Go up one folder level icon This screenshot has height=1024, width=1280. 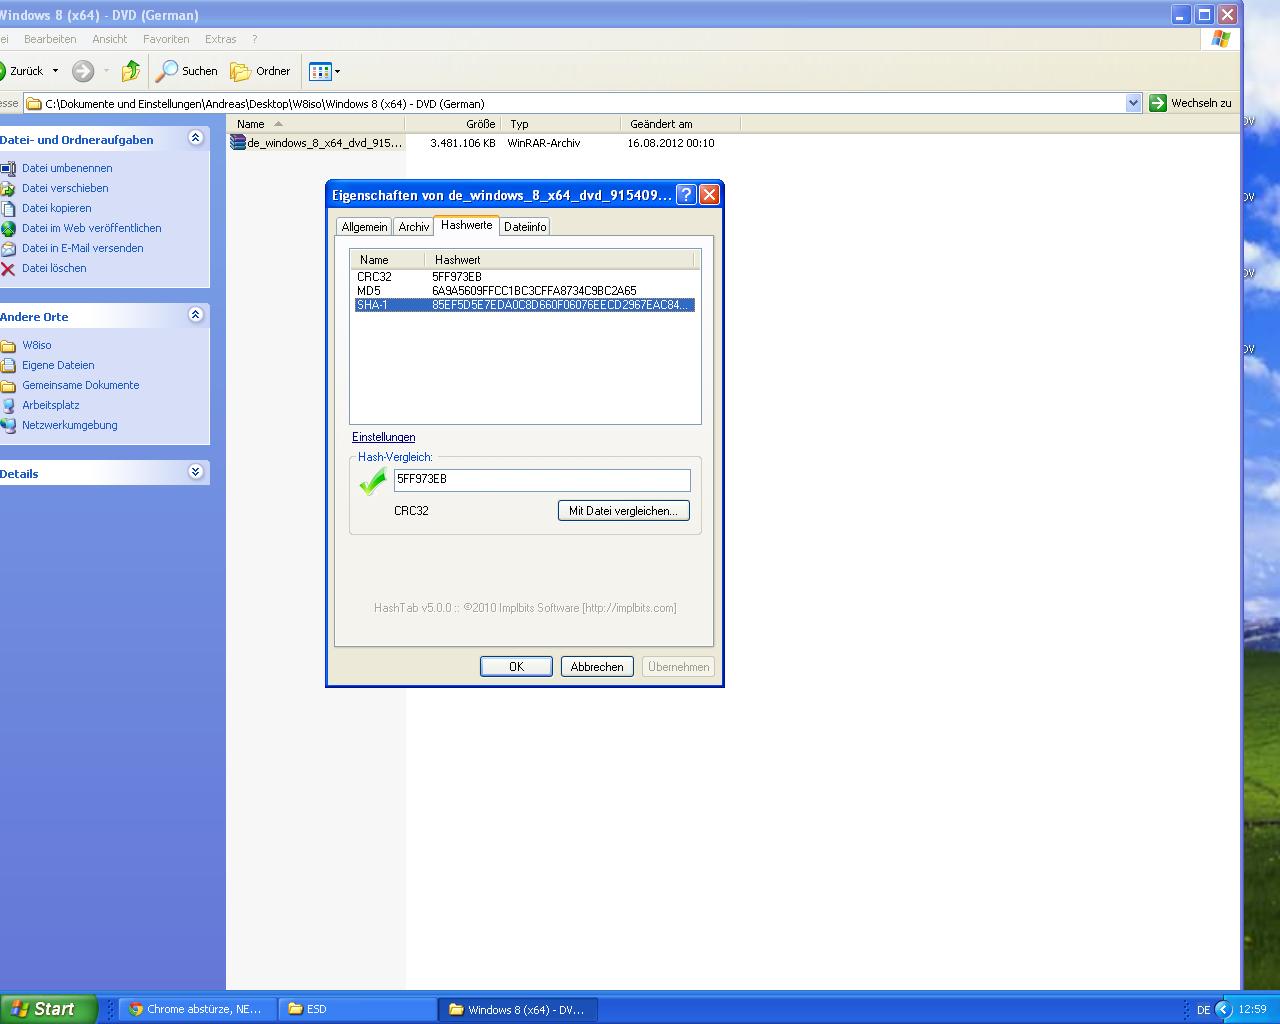point(131,71)
